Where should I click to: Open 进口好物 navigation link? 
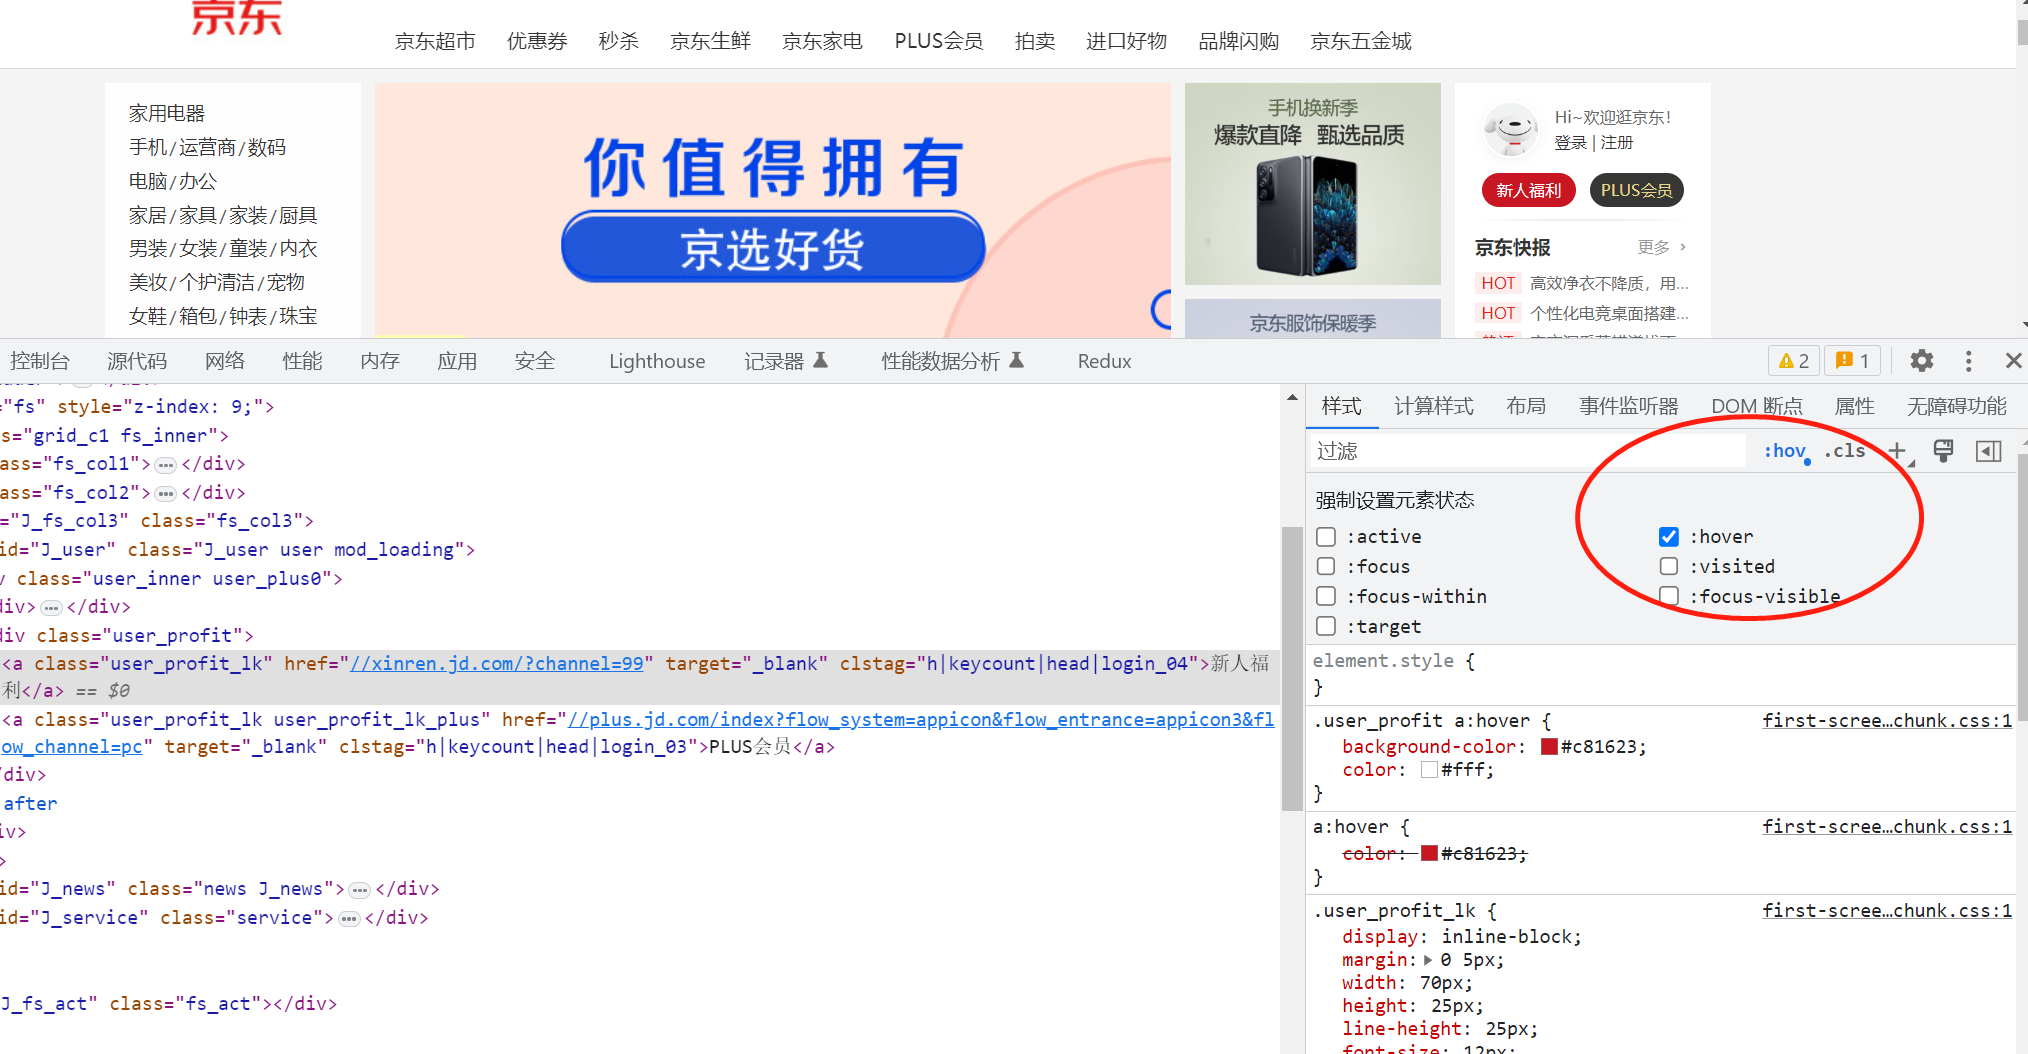1126,41
